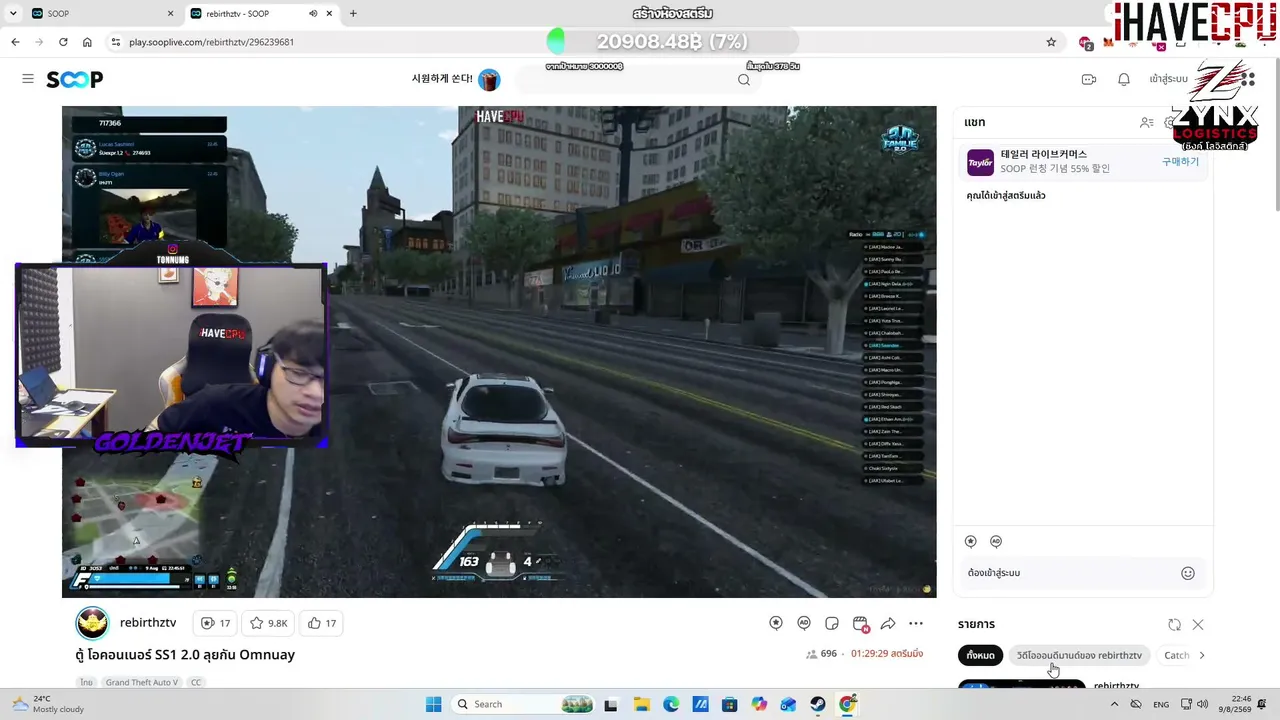The image size is (1280, 720).
Task: Click the sticker icon under the video
Action: pyautogui.click(x=832, y=623)
